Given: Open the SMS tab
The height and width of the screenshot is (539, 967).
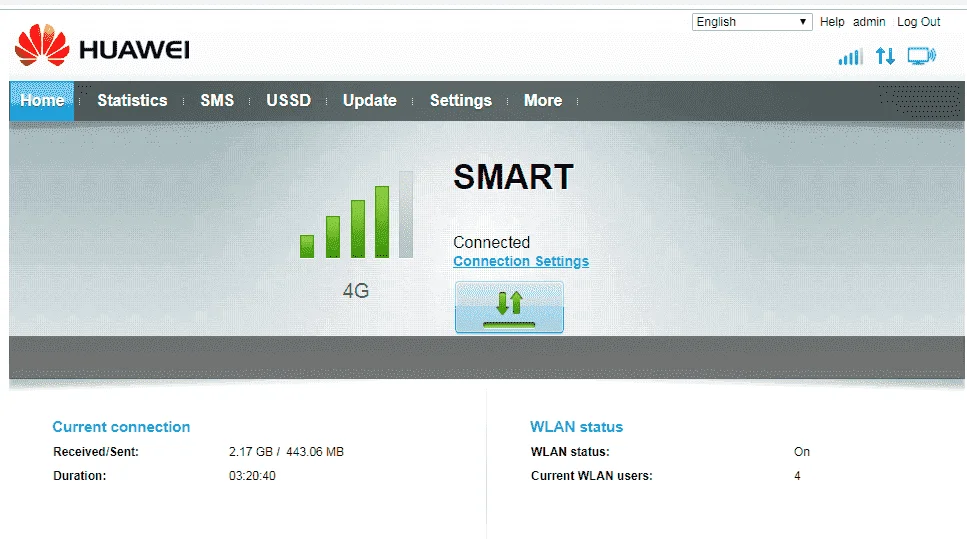Looking at the screenshot, I should (217, 101).
